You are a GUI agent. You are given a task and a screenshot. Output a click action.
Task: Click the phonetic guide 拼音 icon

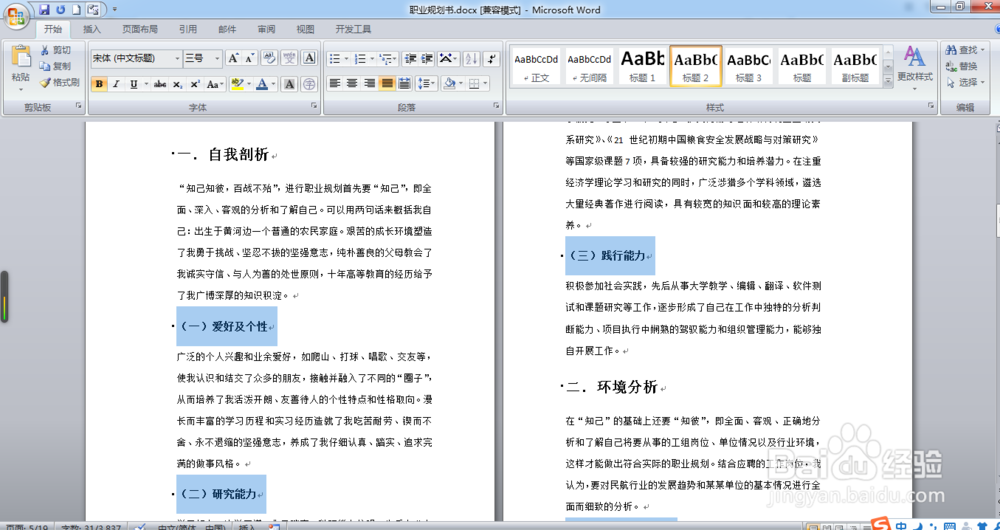click(290, 58)
